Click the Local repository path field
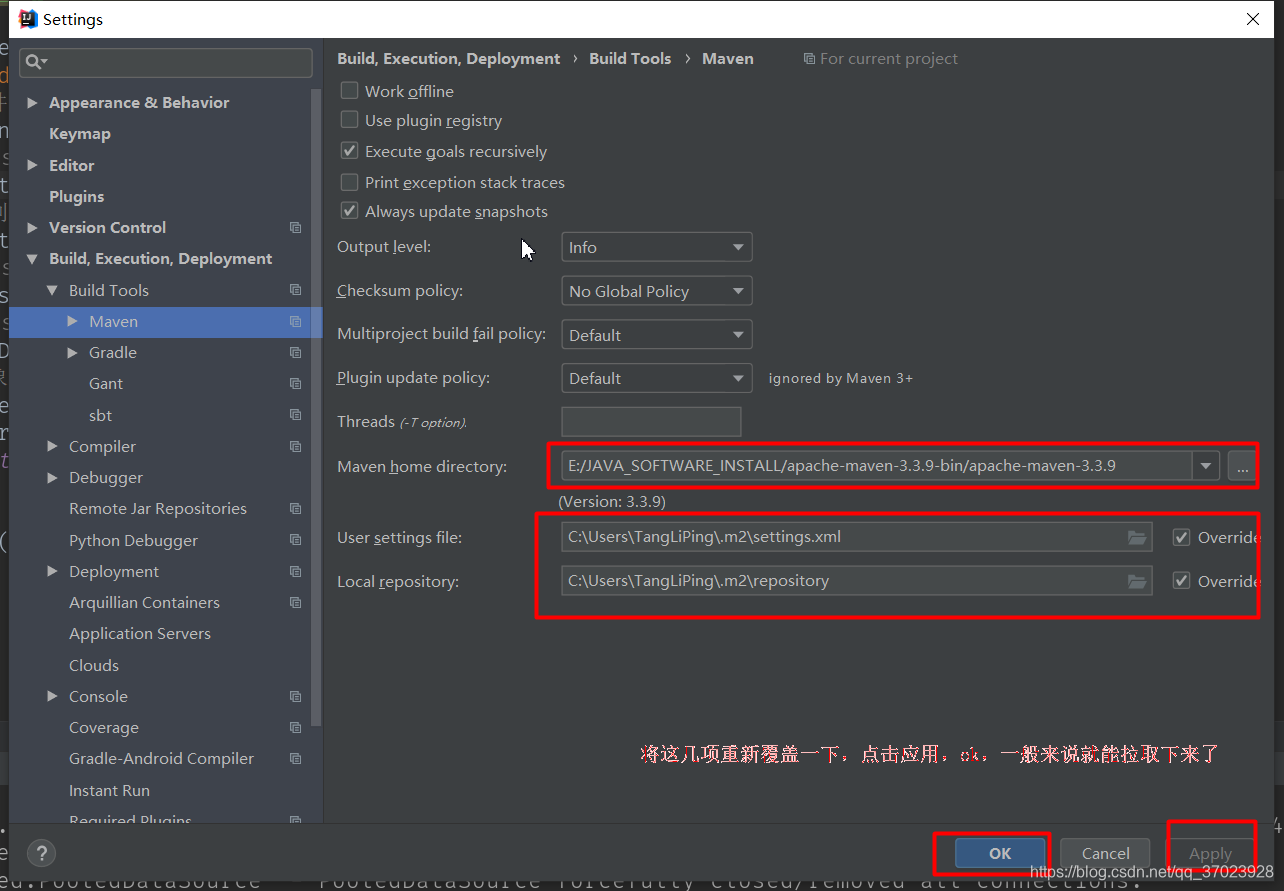Image resolution: width=1284 pixels, height=891 pixels. click(x=856, y=581)
